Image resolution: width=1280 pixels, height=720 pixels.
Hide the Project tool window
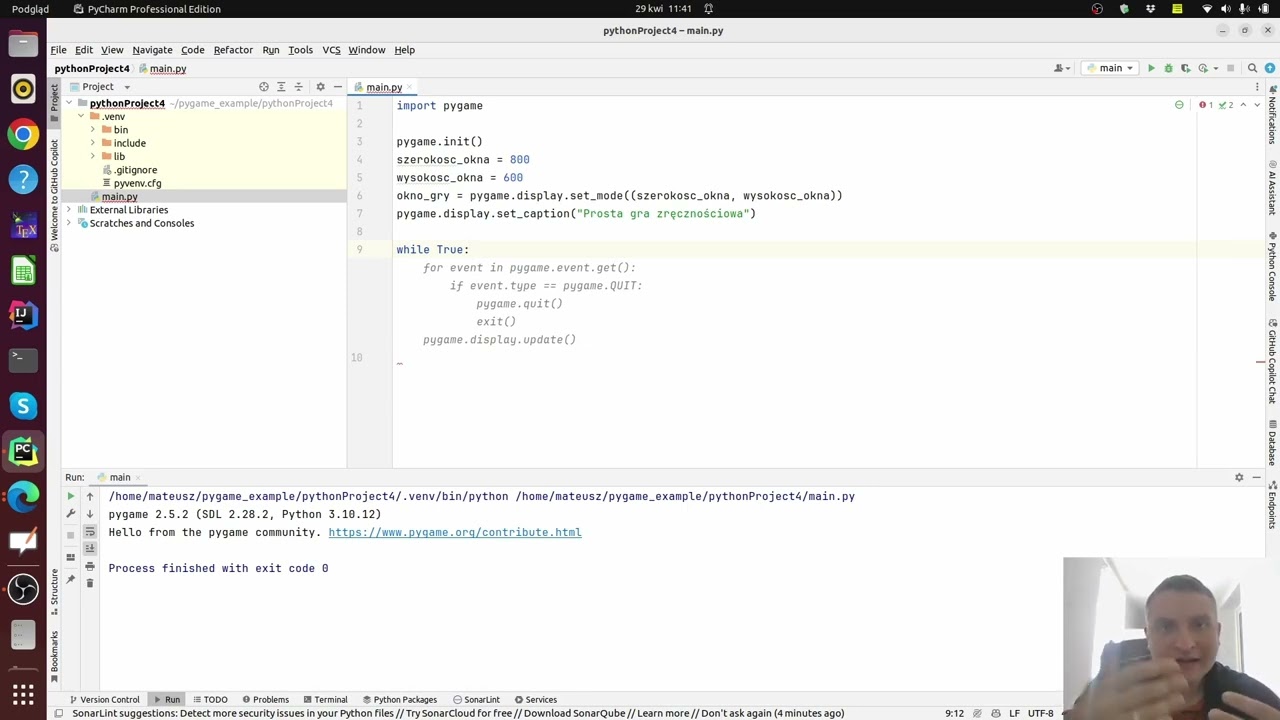point(337,86)
